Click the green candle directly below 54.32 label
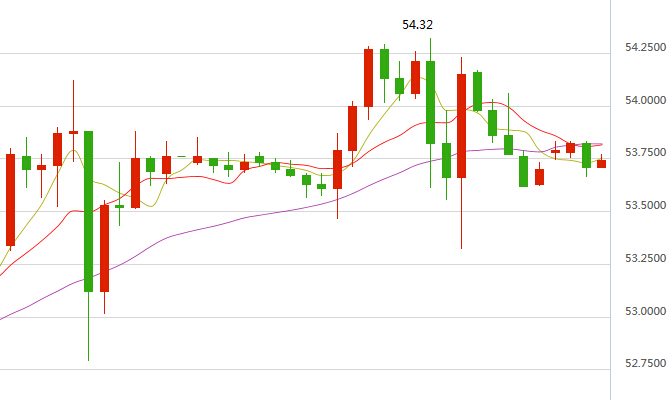 point(431,100)
